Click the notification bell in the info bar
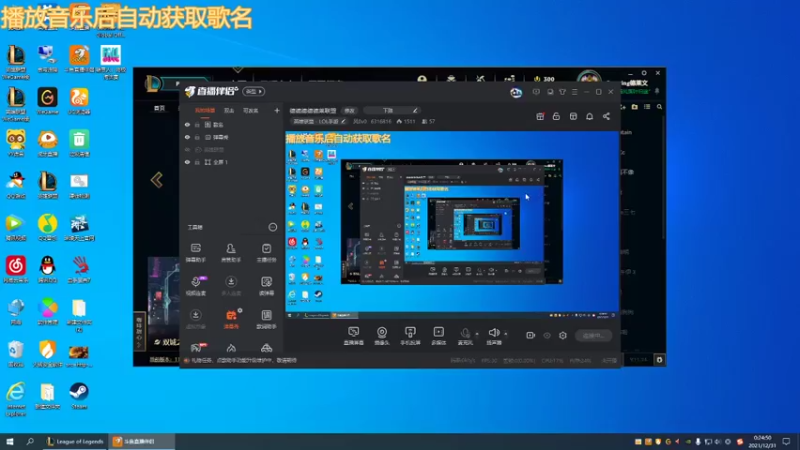 coord(589,116)
